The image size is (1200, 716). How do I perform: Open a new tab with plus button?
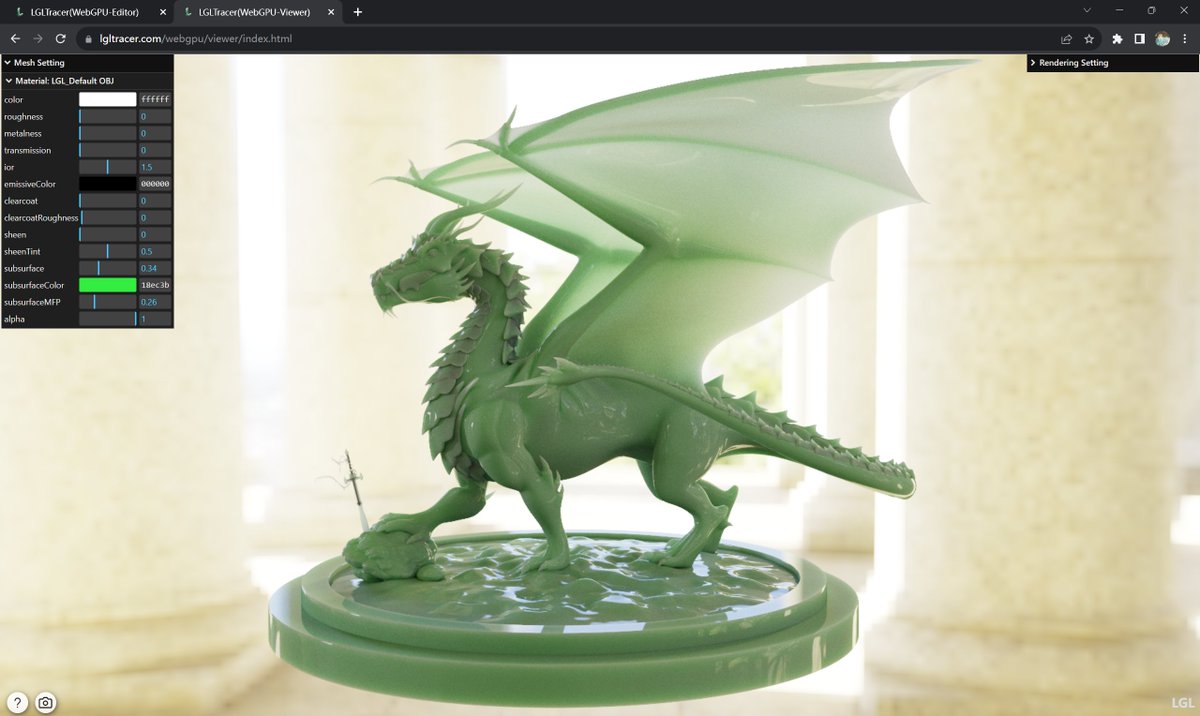click(x=358, y=12)
